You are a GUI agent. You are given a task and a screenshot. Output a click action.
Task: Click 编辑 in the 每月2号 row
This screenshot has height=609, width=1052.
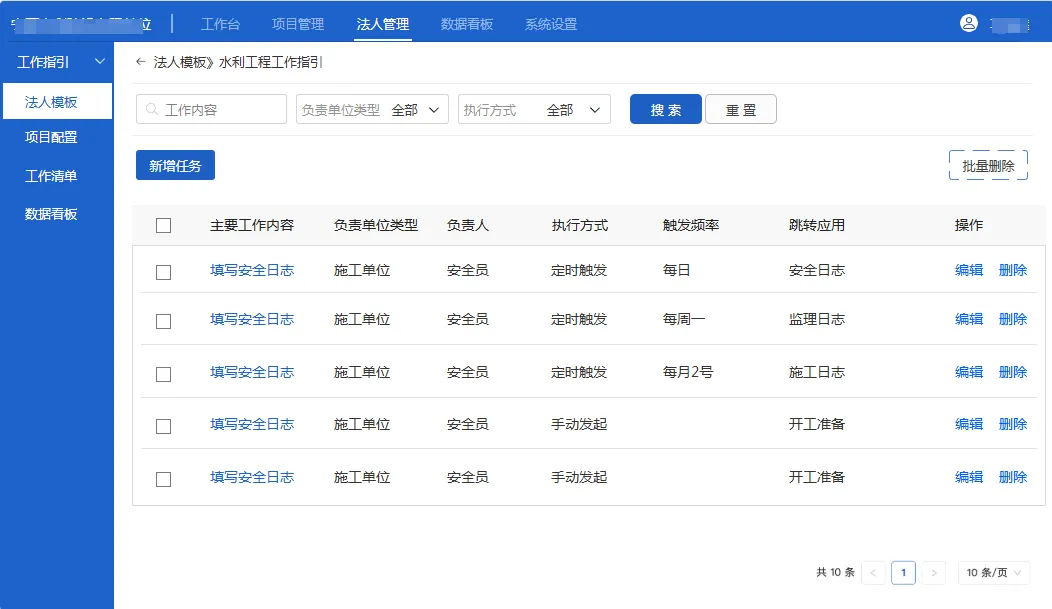click(969, 372)
